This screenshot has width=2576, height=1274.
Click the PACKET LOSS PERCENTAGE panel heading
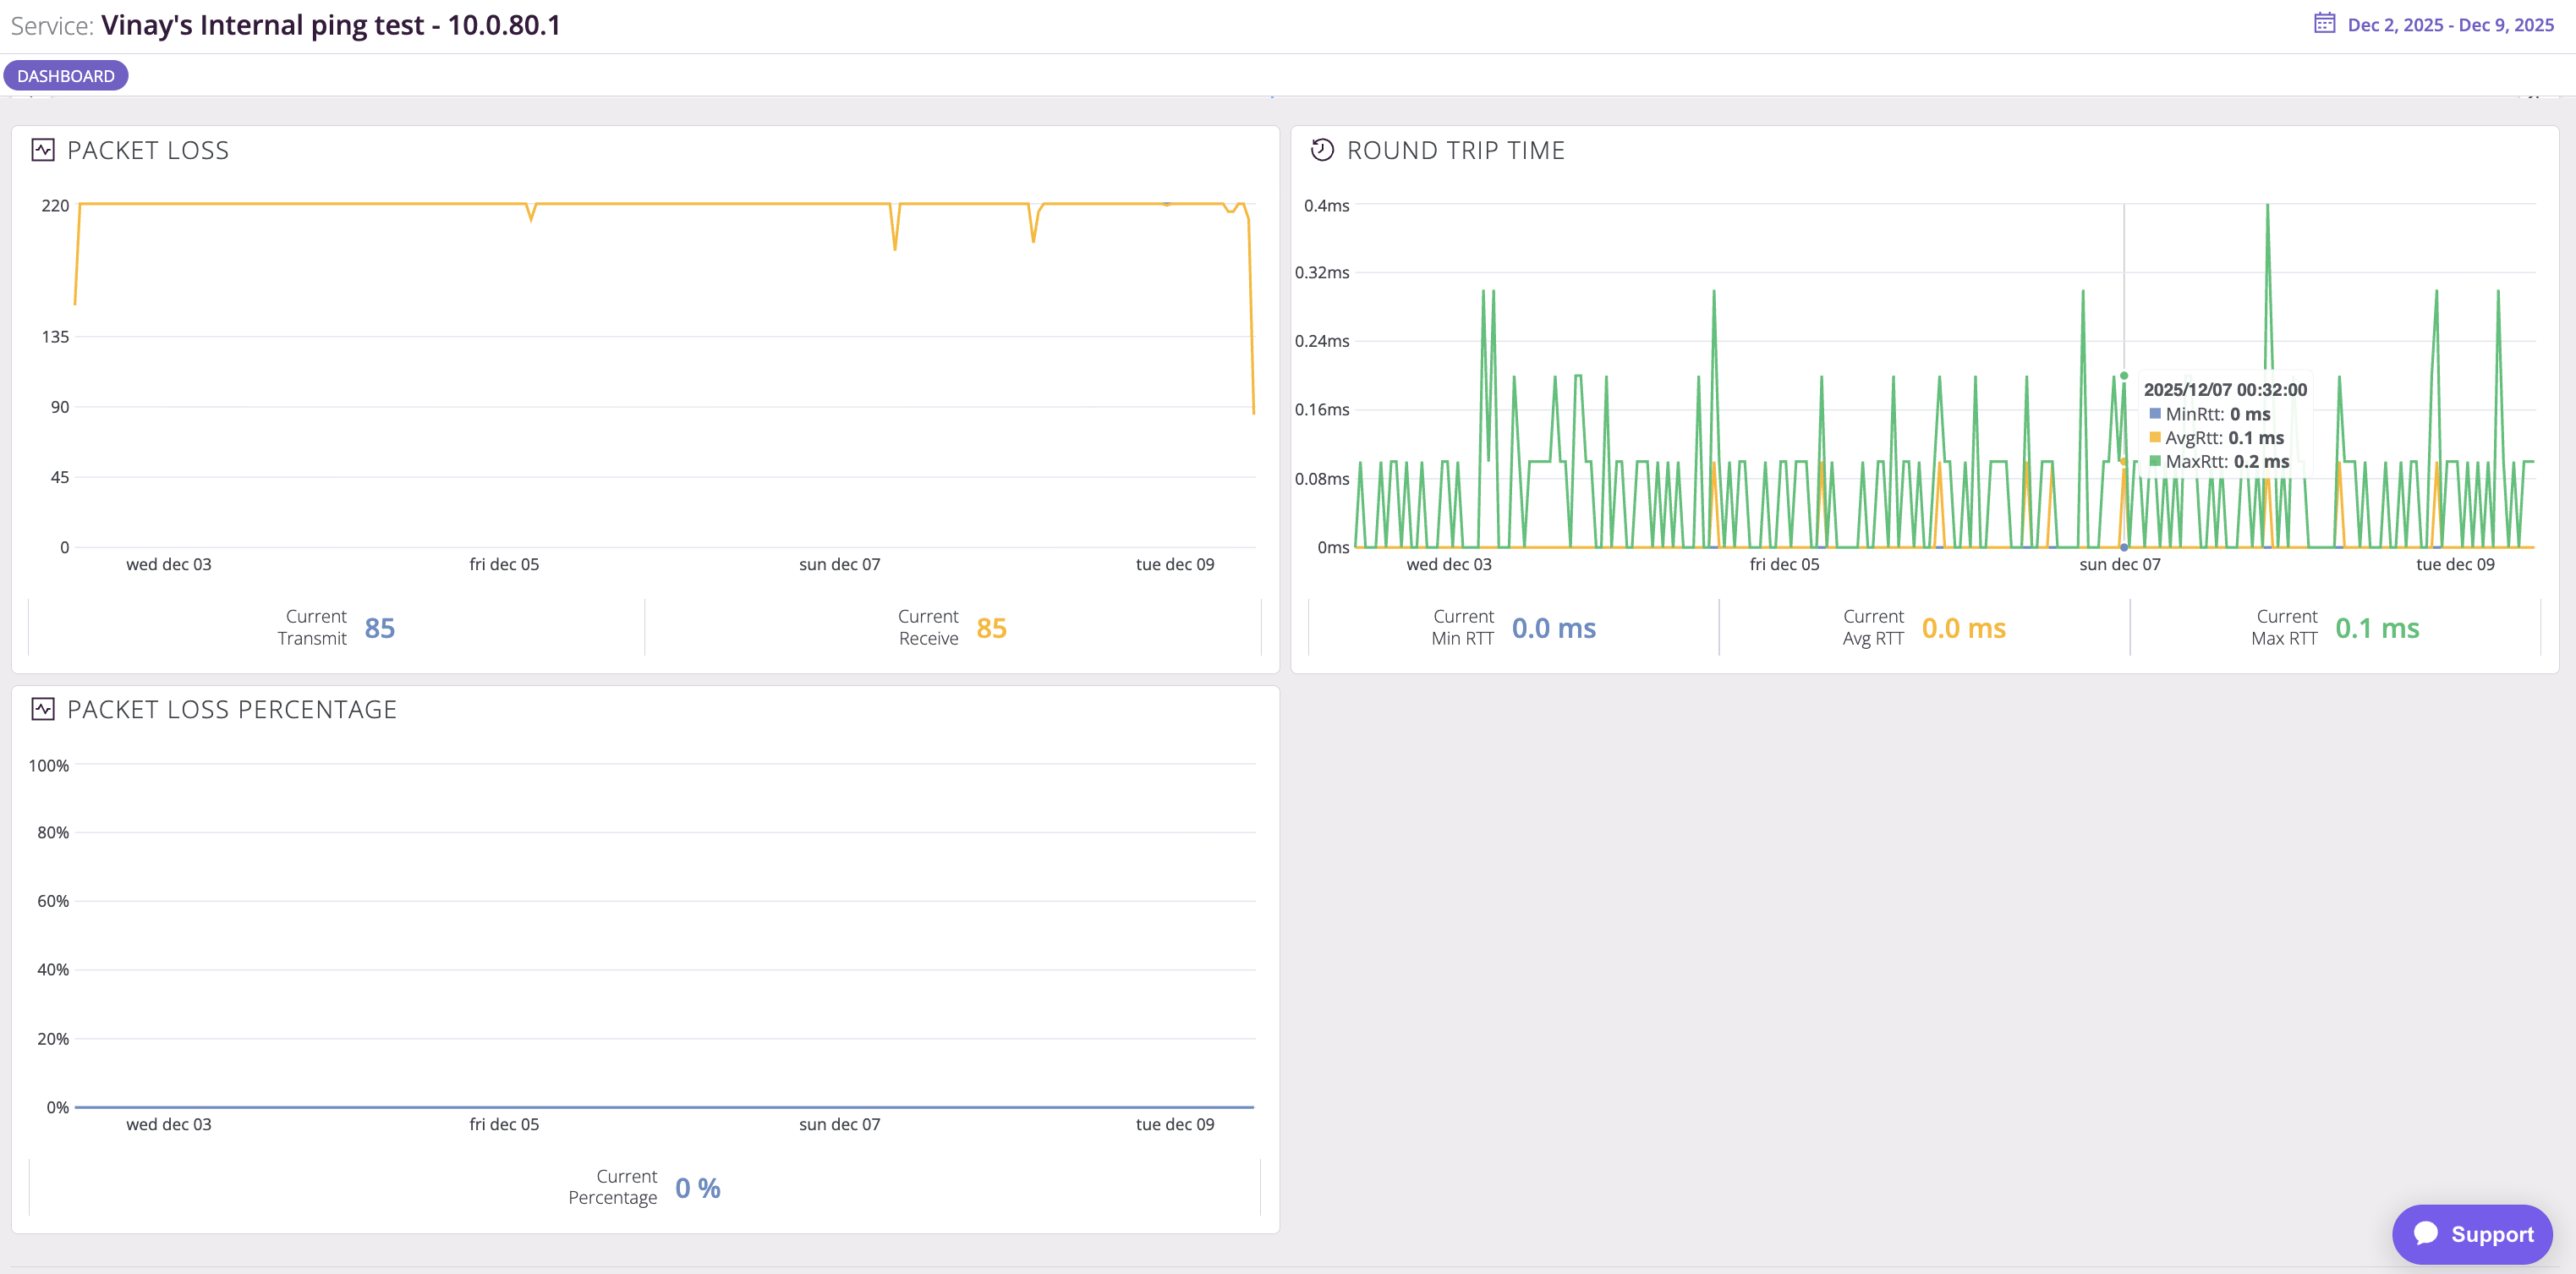coord(232,709)
